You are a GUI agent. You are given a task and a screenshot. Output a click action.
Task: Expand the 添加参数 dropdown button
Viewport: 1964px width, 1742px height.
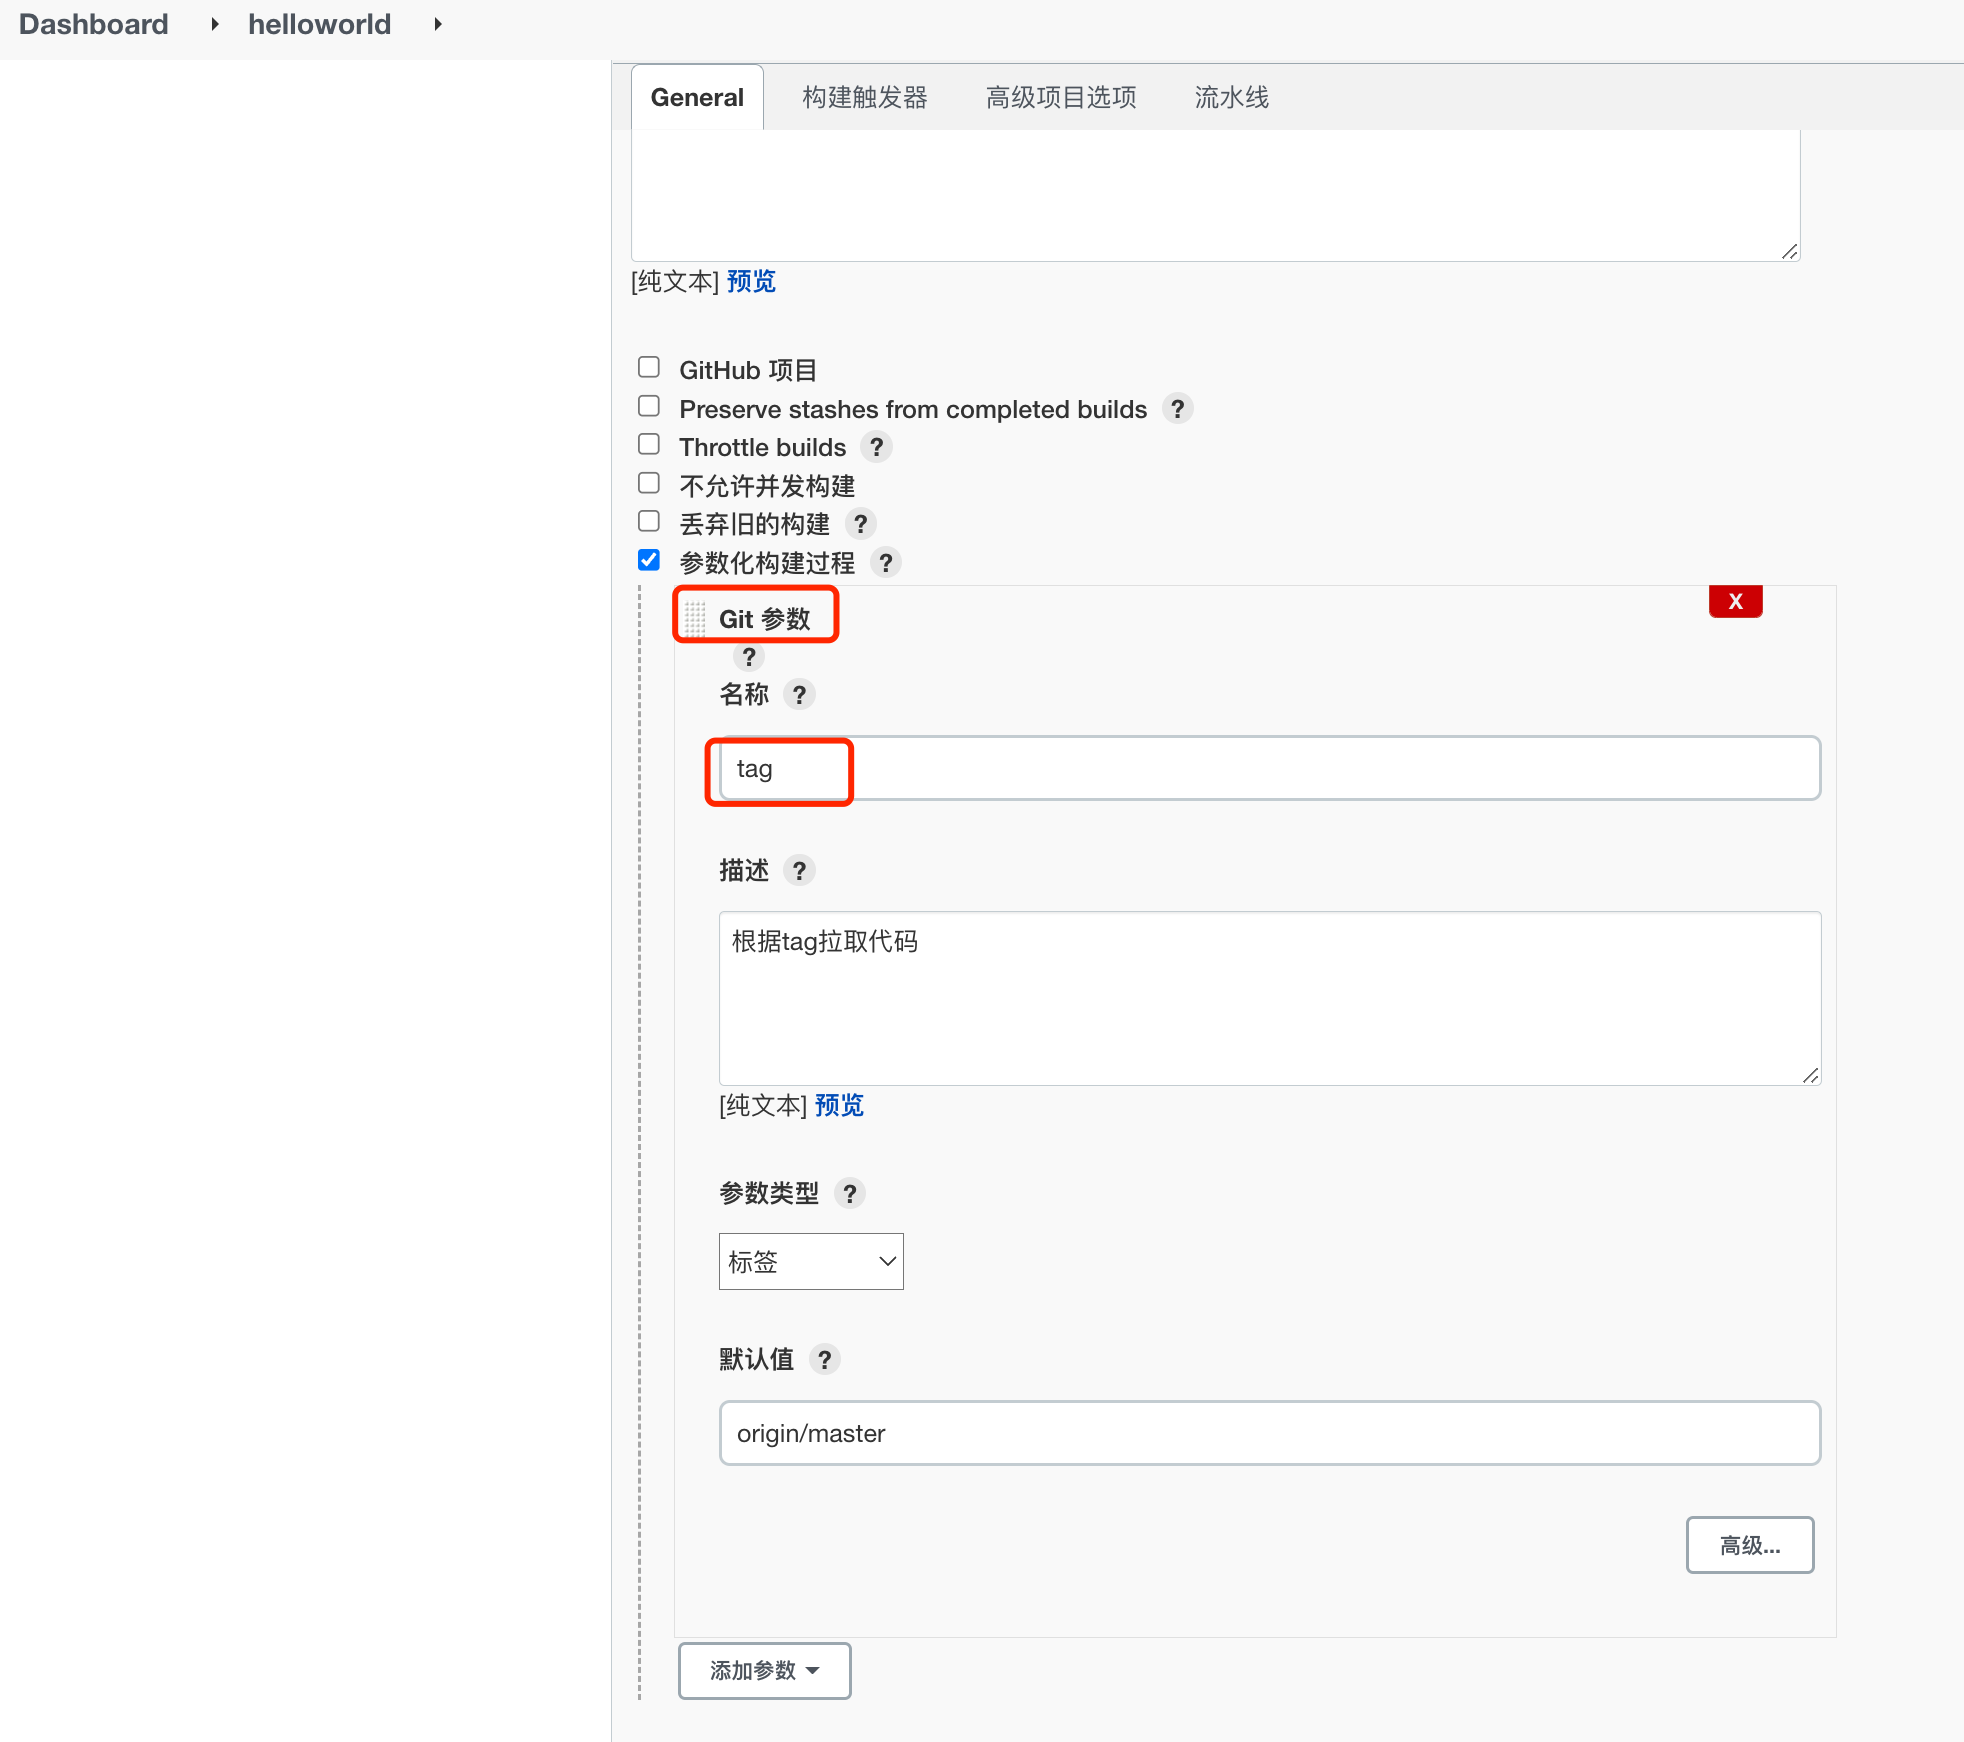pos(765,1671)
